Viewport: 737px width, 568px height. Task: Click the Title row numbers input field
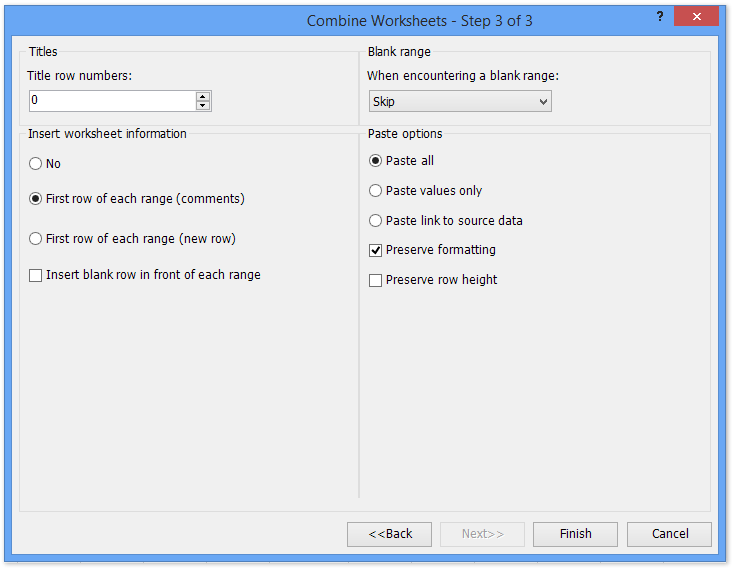coord(112,101)
